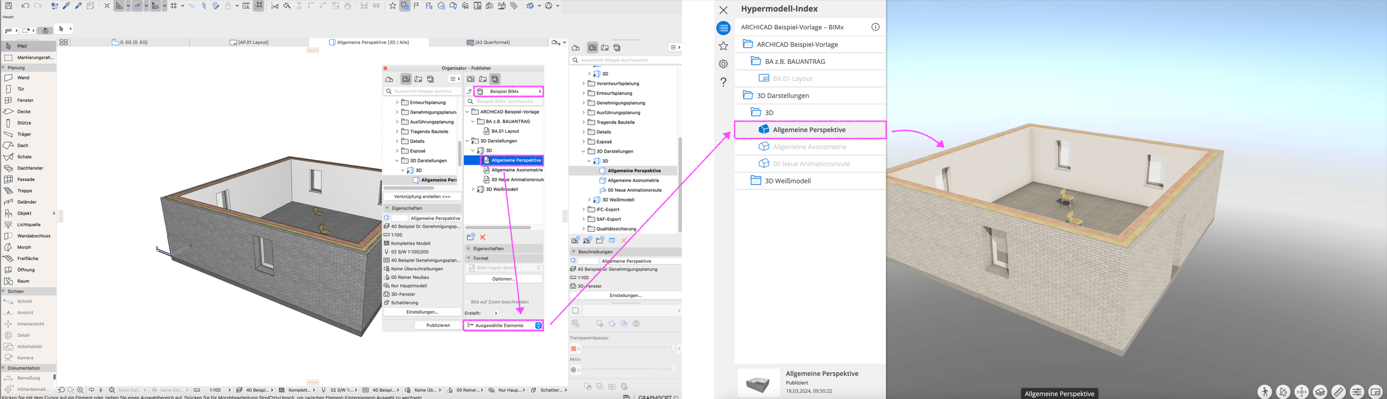Close the Hypermodell-Index panel
The width and height of the screenshot is (1387, 399).
[723, 10]
